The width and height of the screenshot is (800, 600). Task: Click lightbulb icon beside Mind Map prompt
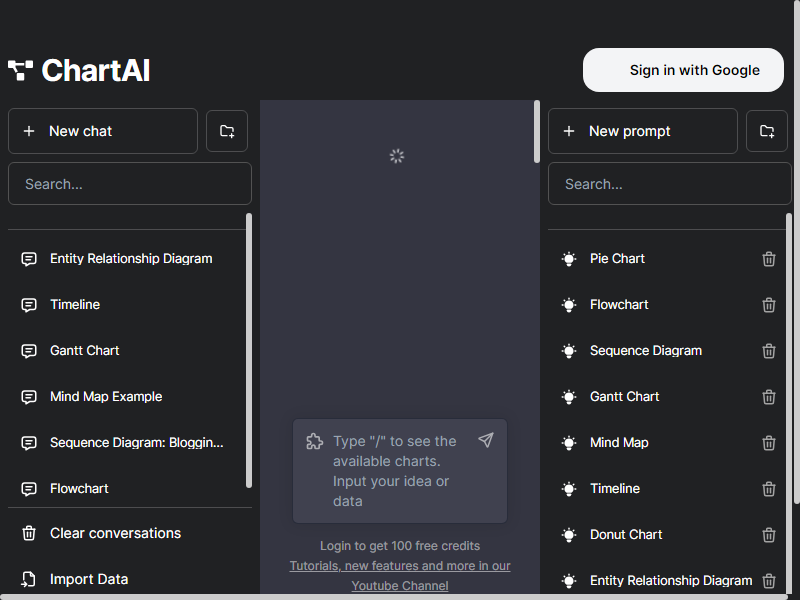pos(569,443)
